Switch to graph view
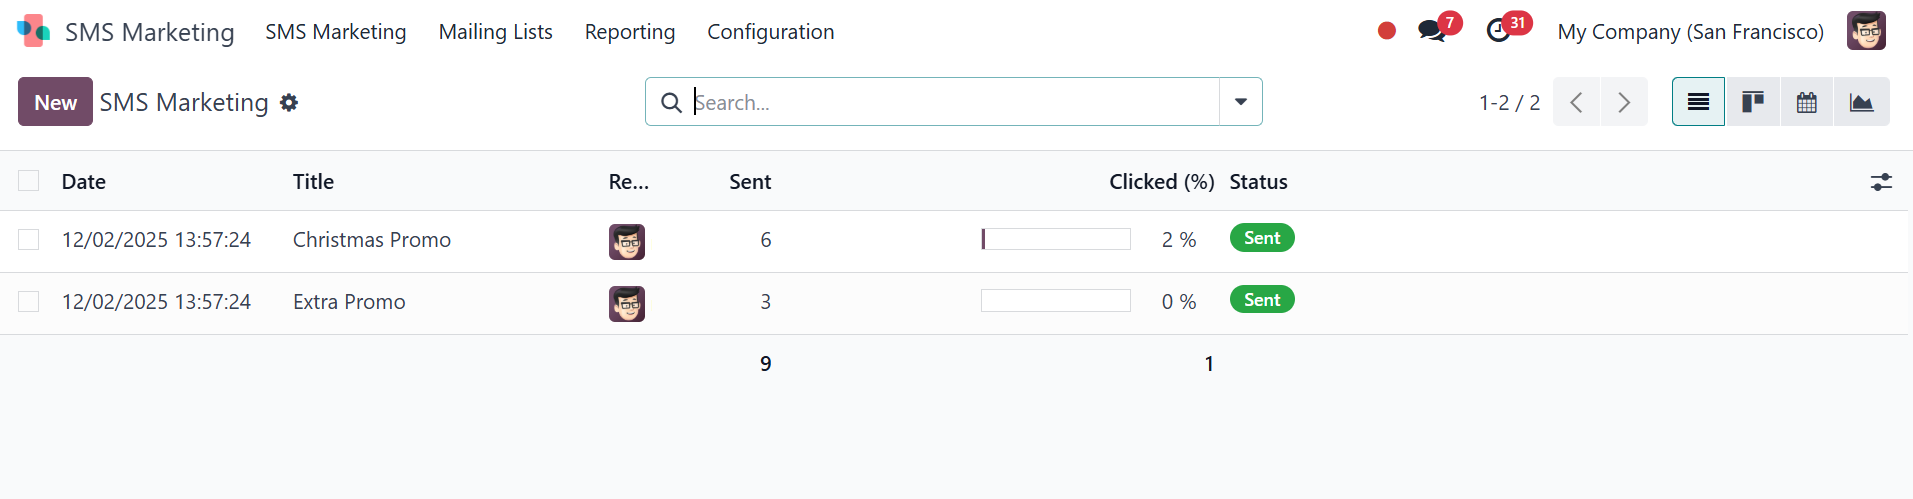This screenshot has height=499, width=1913. point(1861,102)
